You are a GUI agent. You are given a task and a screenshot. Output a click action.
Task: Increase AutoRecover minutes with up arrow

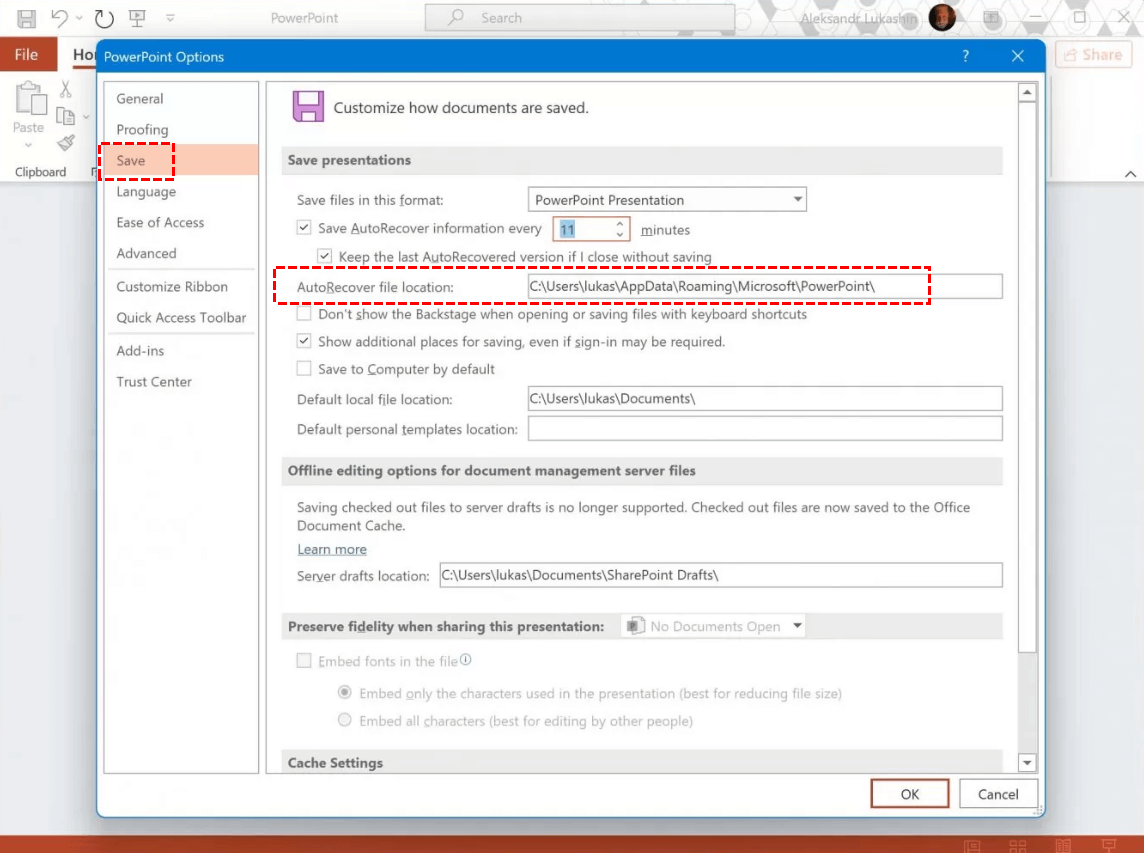point(620,223)
